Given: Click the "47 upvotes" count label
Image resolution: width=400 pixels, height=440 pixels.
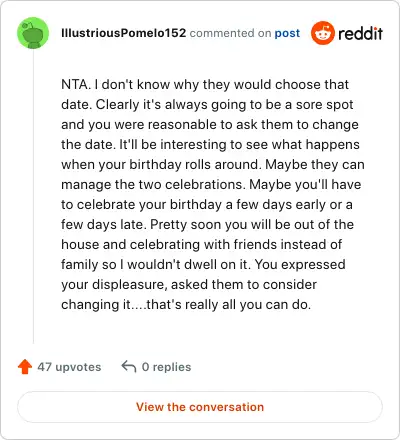Looking at the screenshot, I should coord(69,367).
